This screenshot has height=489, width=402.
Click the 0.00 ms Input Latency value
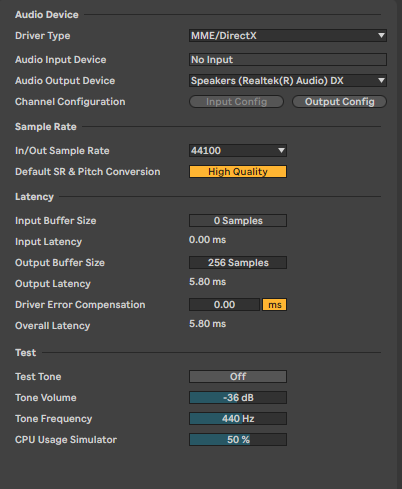(207, 240)
